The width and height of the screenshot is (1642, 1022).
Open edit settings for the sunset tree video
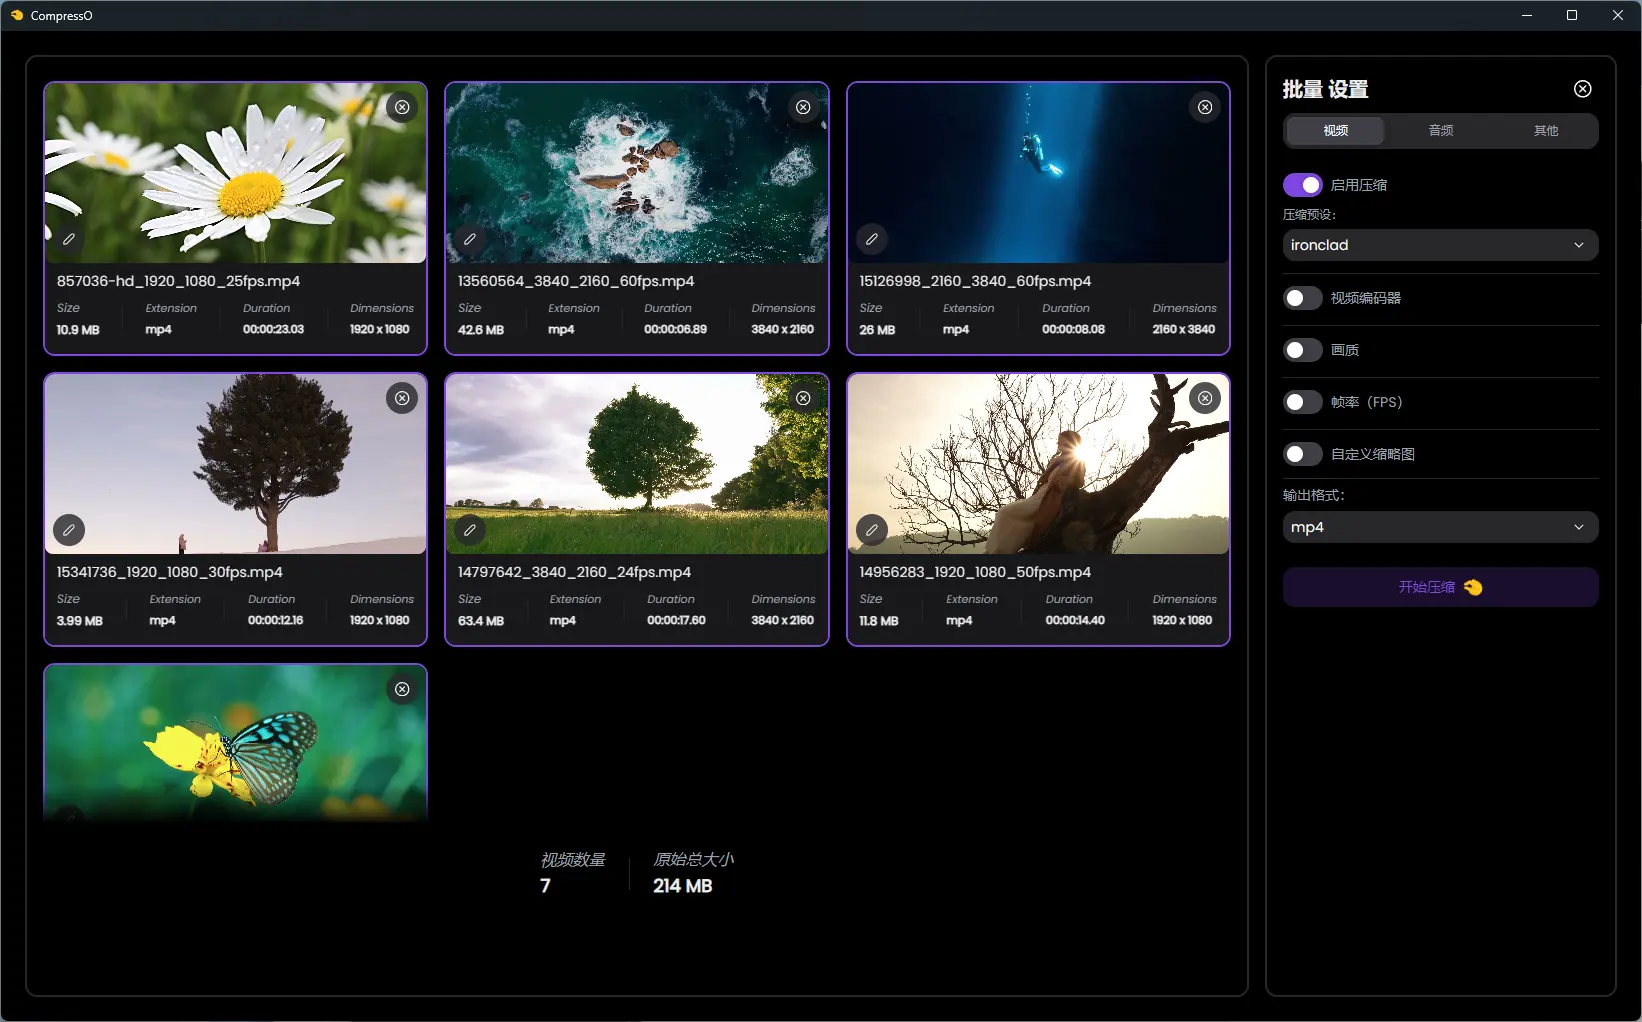click(x=872, y=530)
